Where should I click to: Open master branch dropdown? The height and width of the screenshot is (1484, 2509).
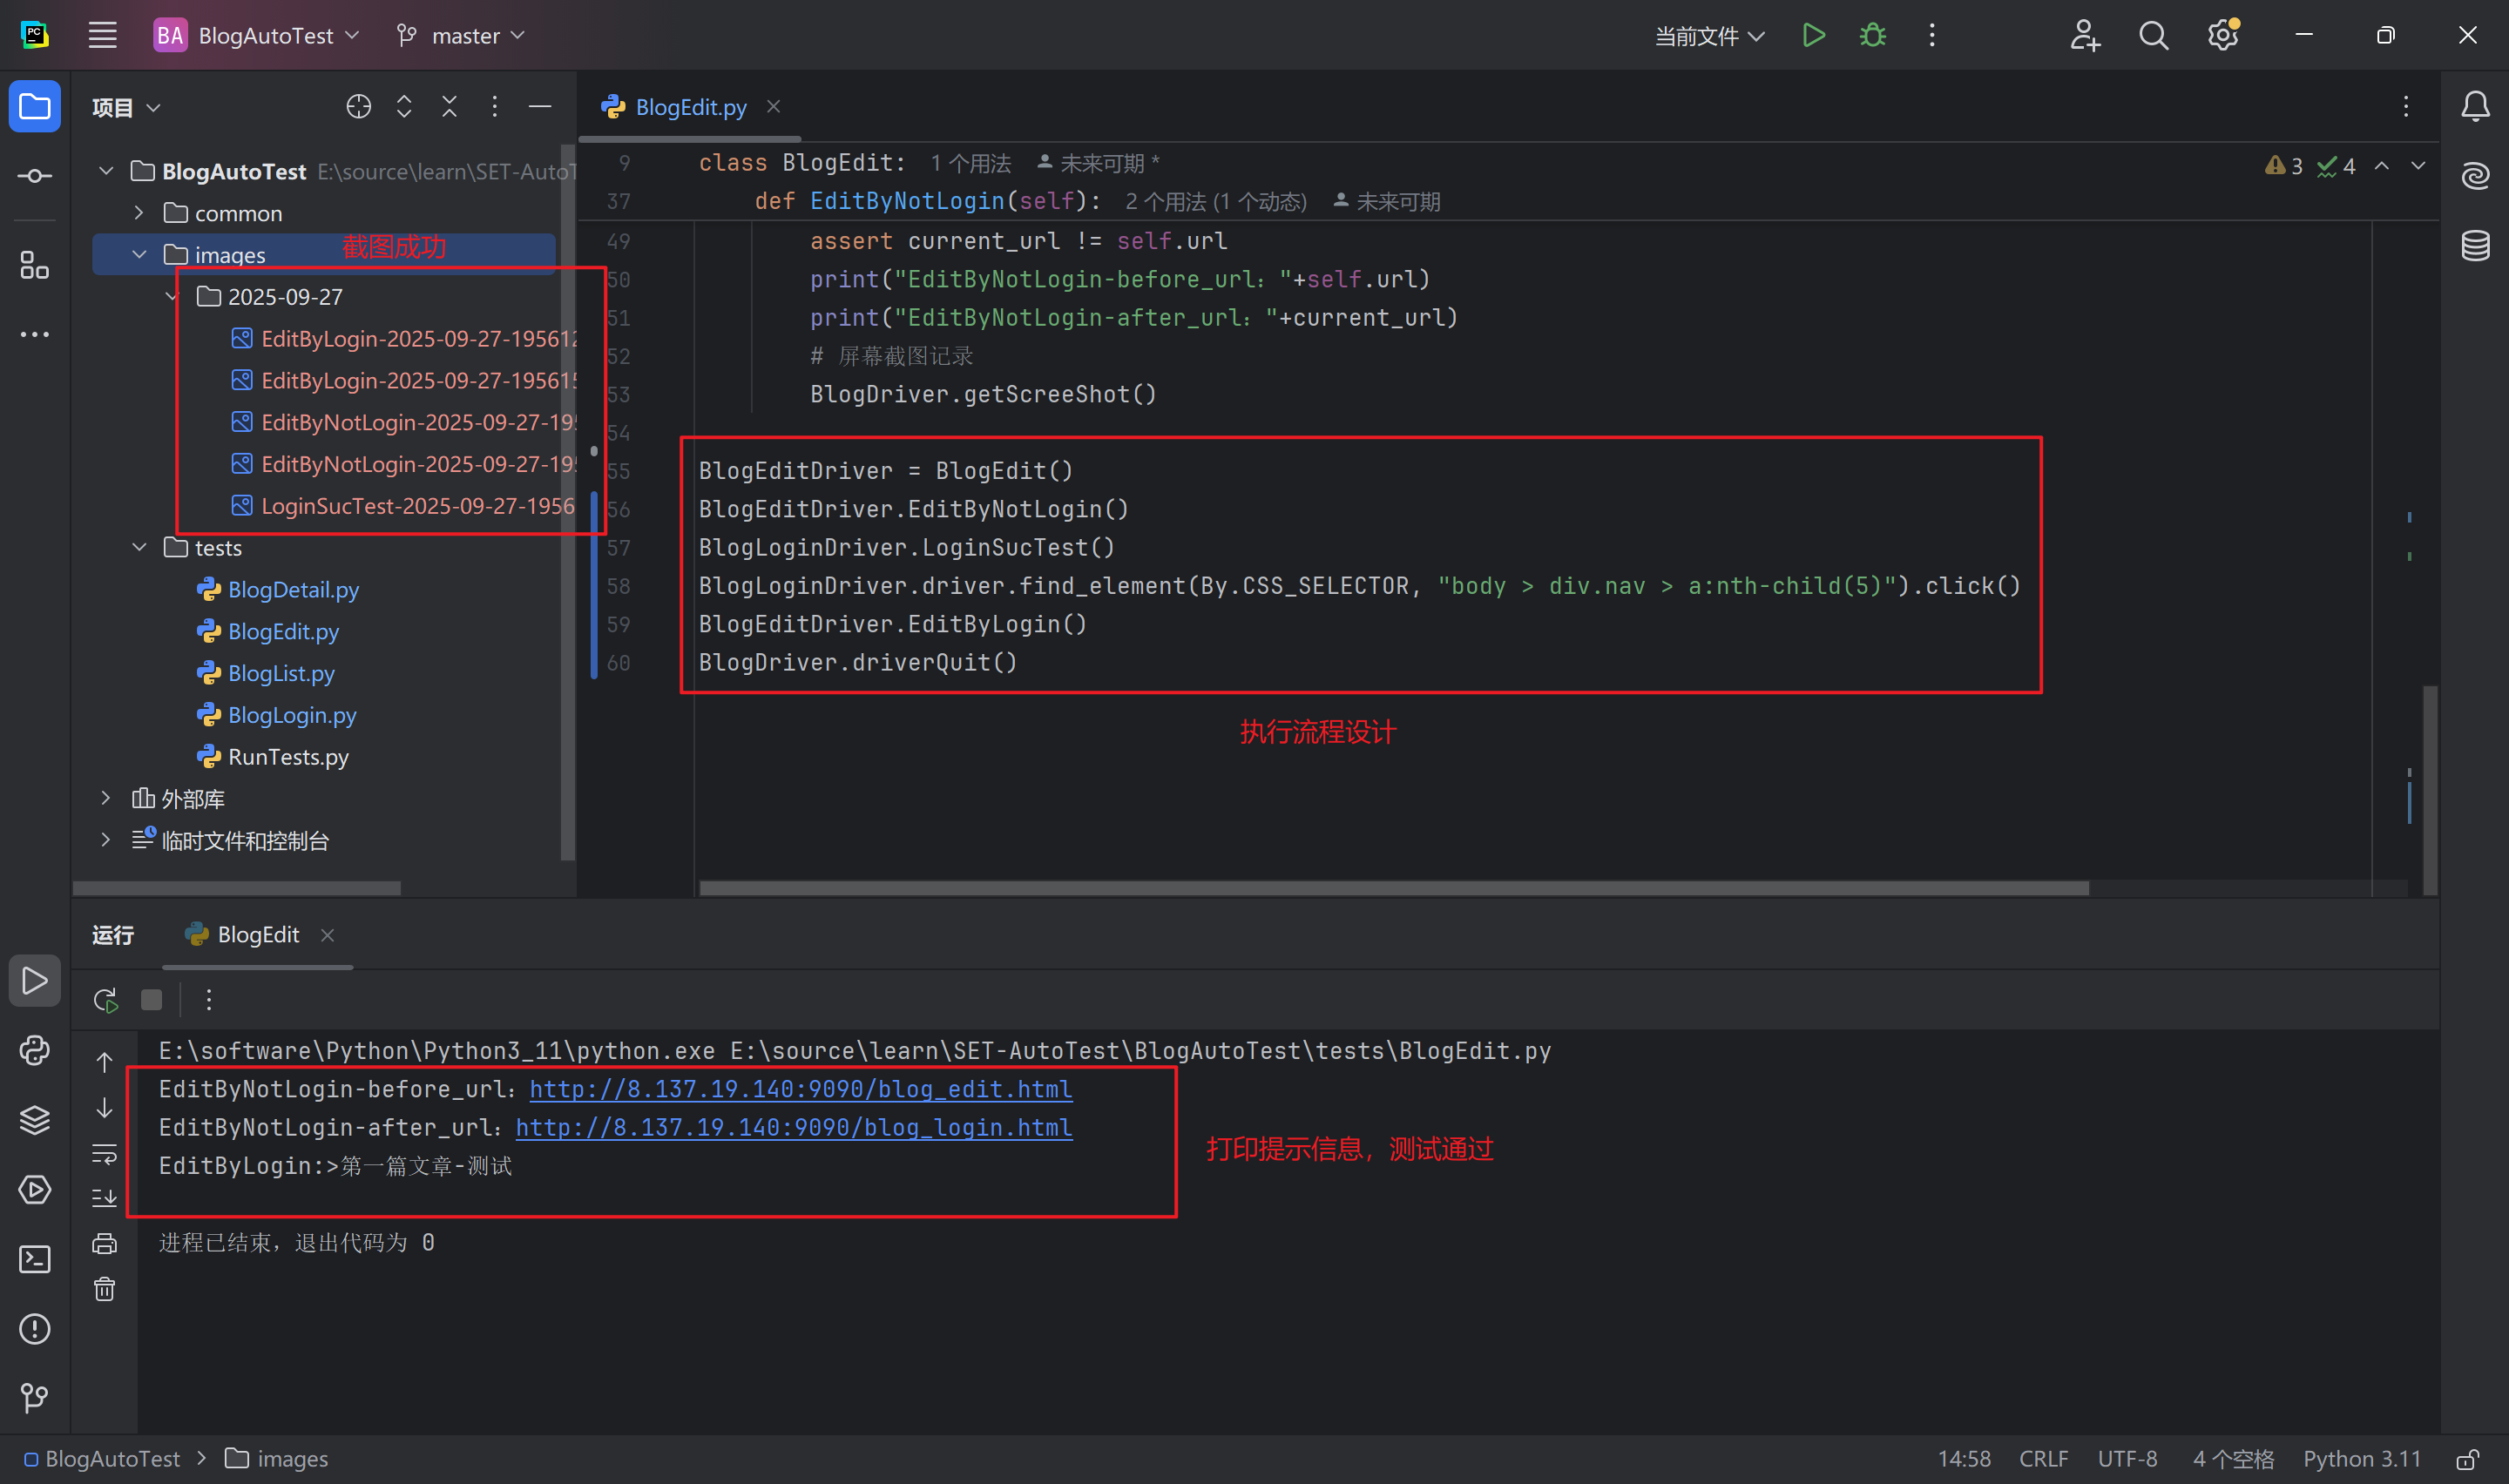(x=460, y=35)
